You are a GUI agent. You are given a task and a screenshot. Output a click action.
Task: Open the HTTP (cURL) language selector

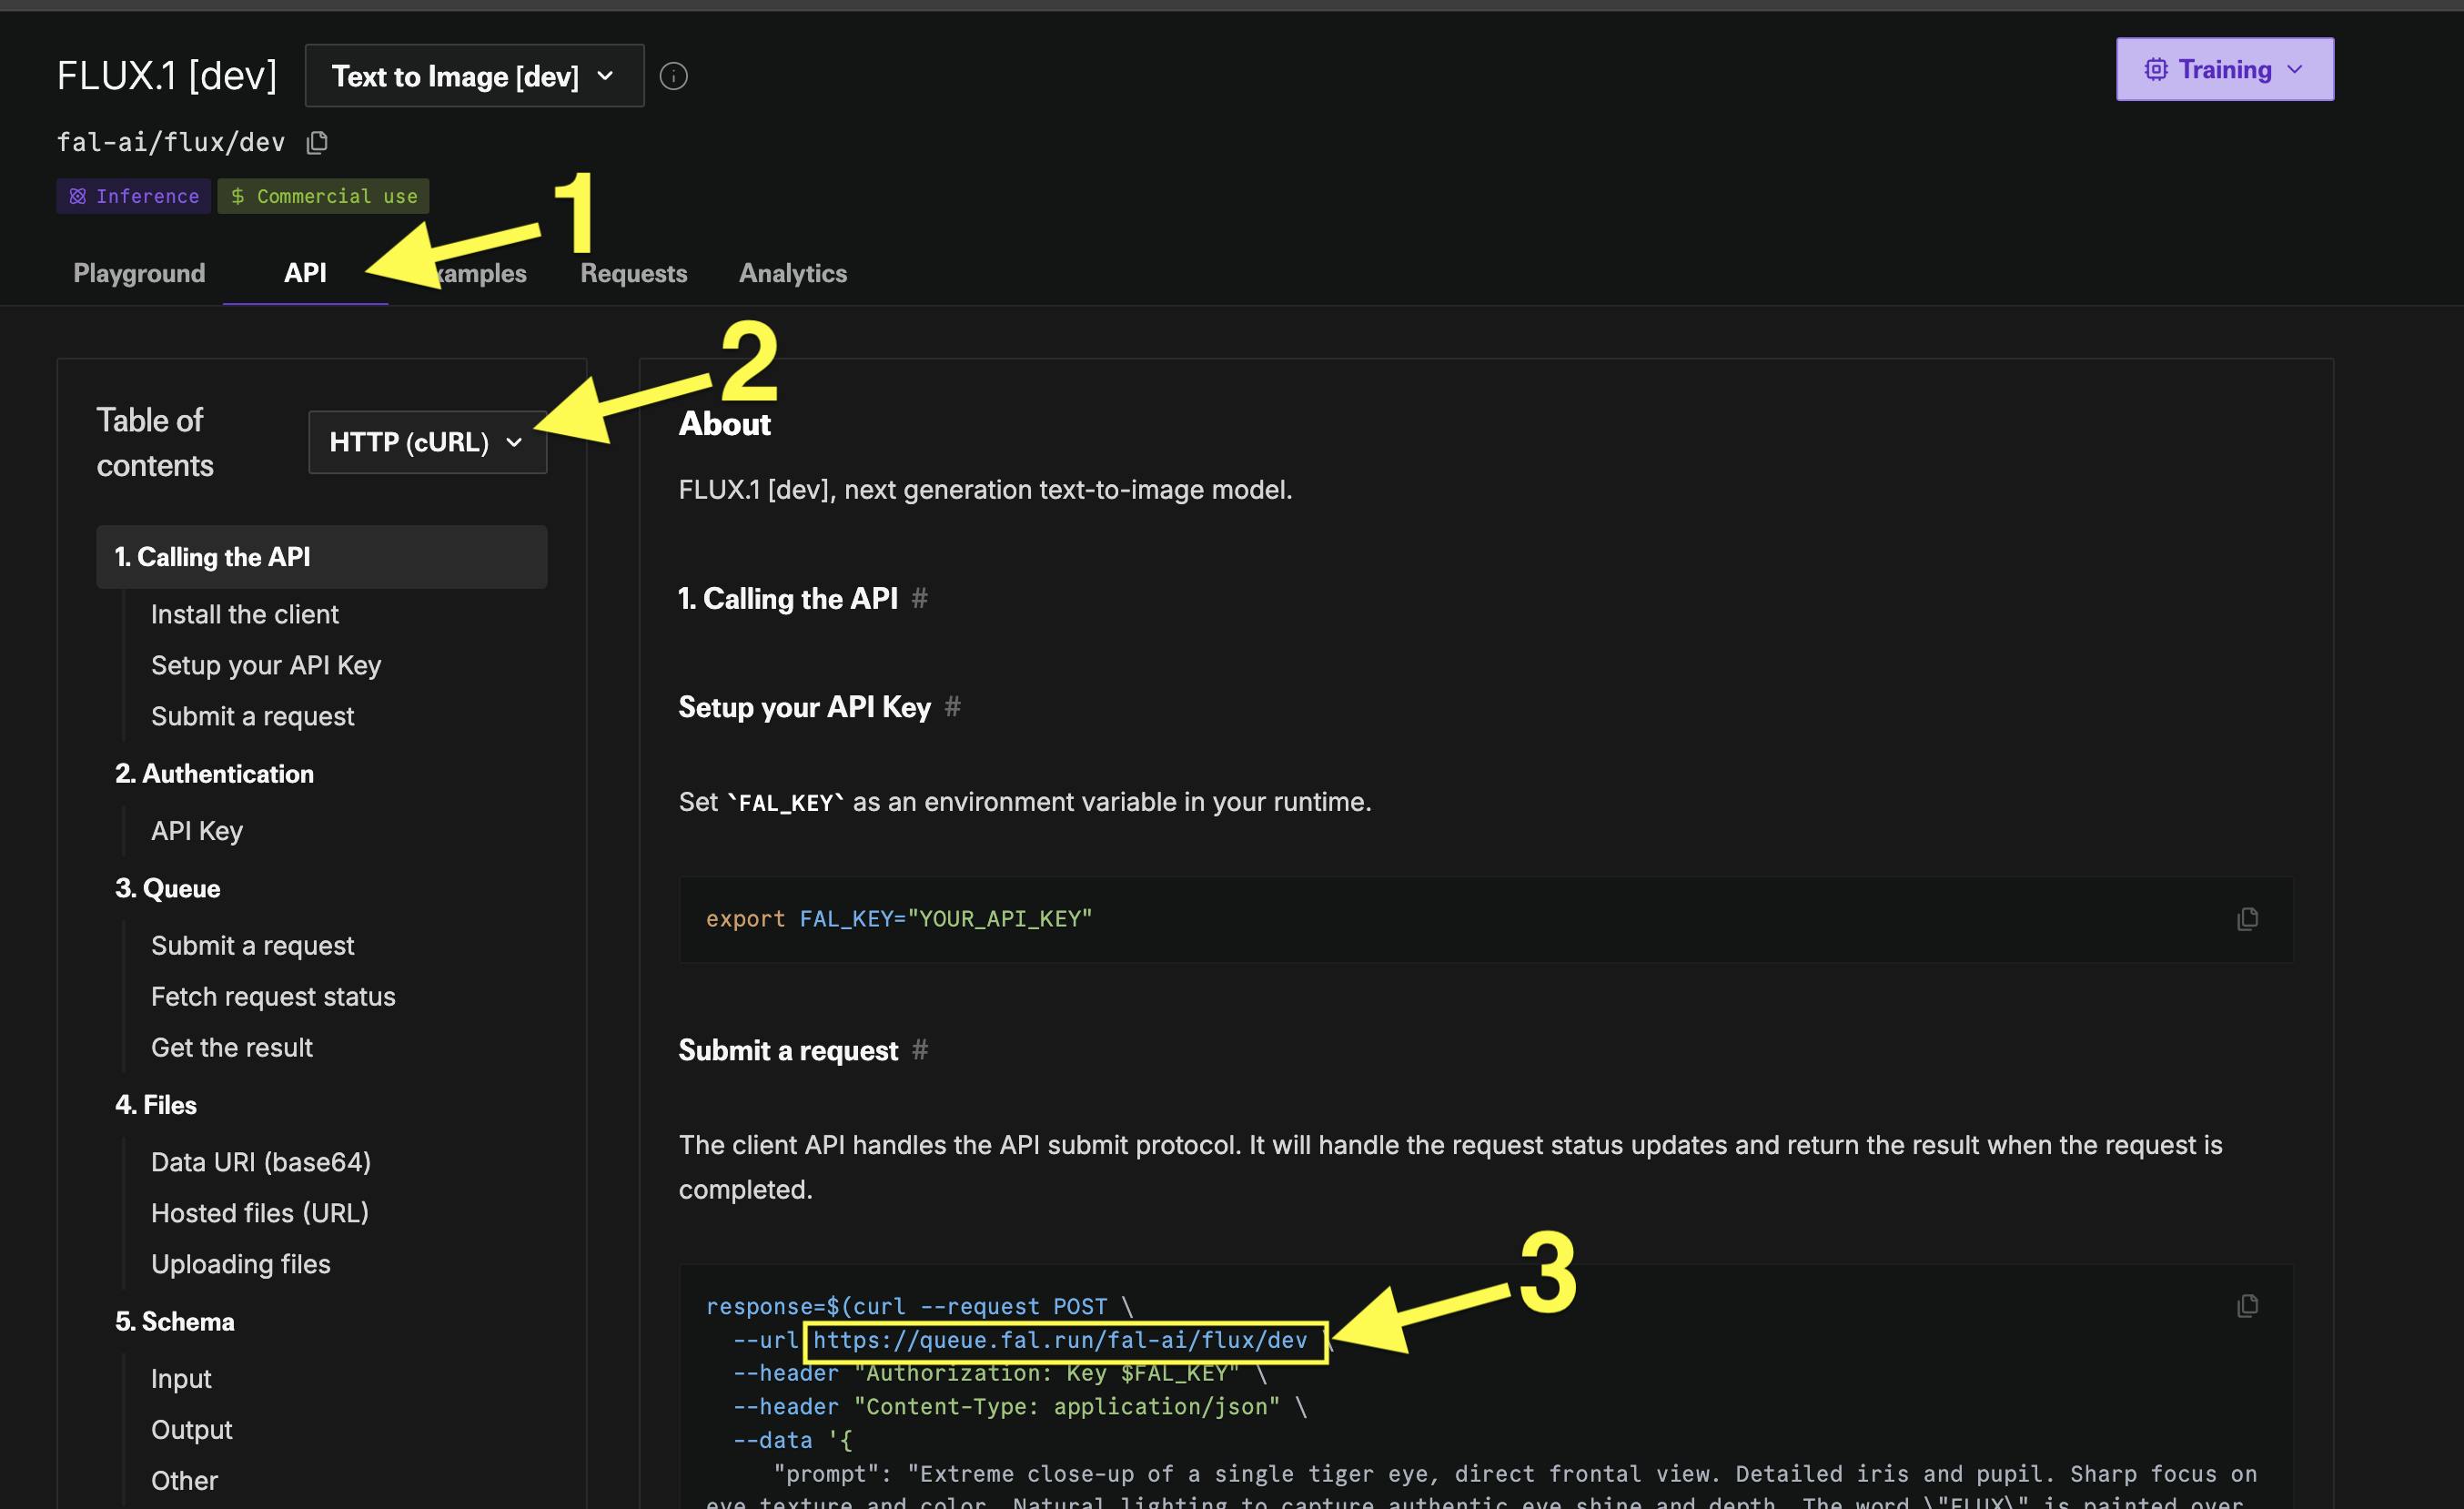point(427,442)
